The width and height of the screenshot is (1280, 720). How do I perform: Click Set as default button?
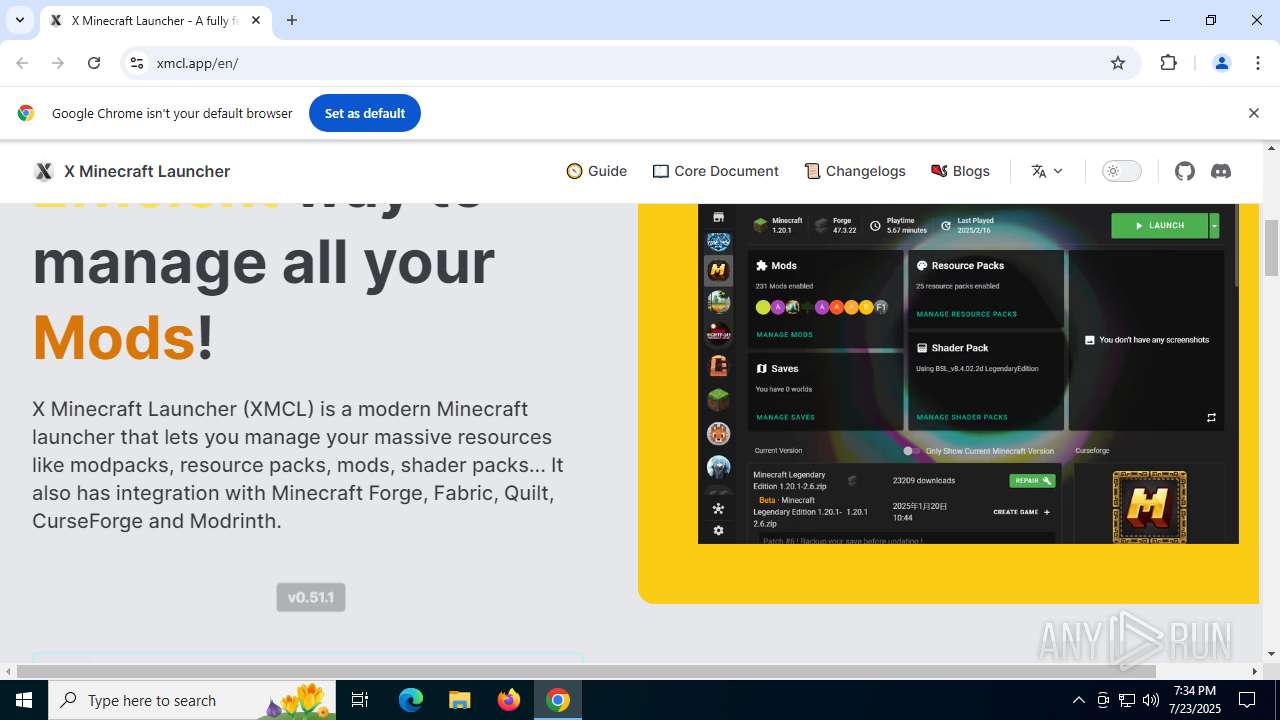click(365, 113)
